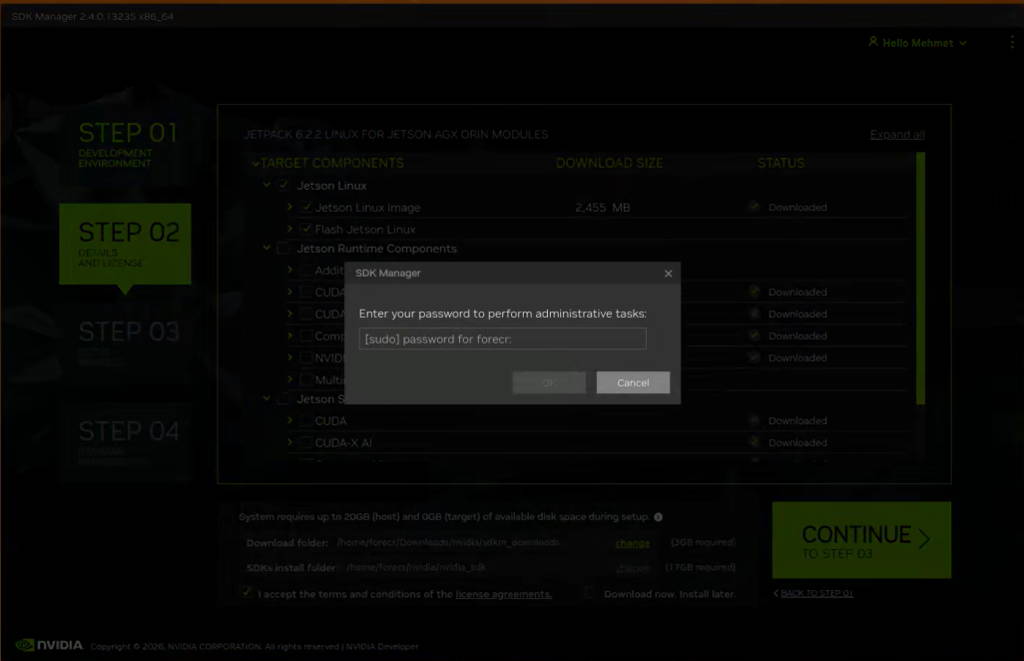Click the disk space info icon

[x=659, y=516]
